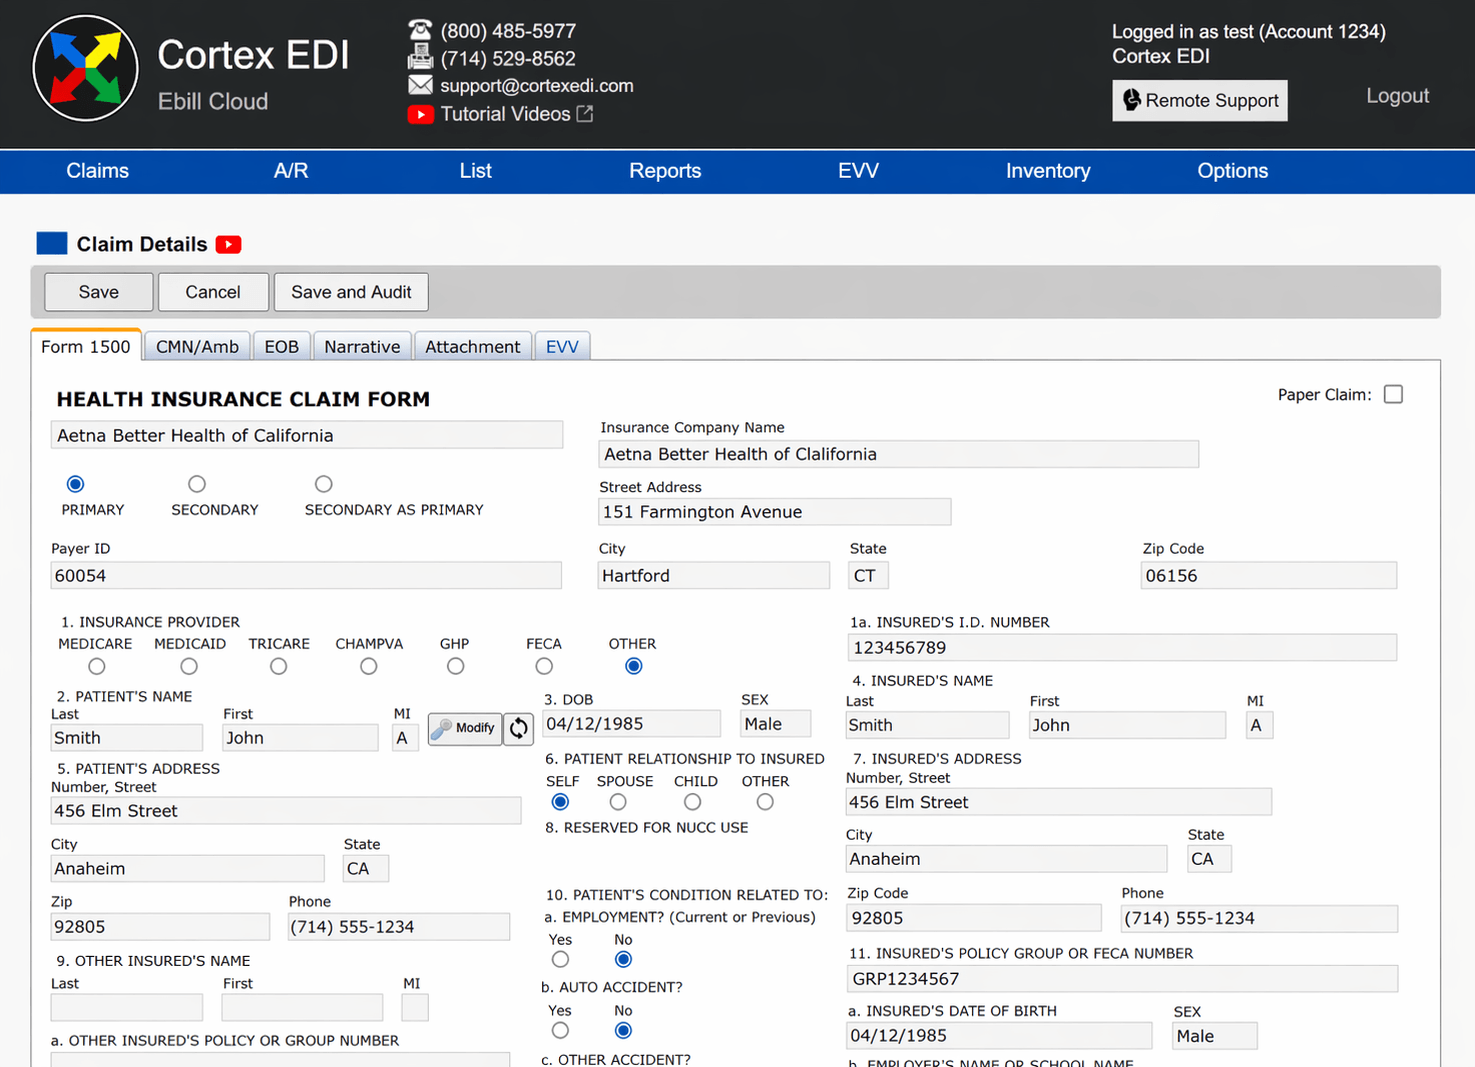The height and width of the screenshot is (1067, 1475).
Task: Click the external link icon after Tutorial Videos
Action: coord(585,114)
